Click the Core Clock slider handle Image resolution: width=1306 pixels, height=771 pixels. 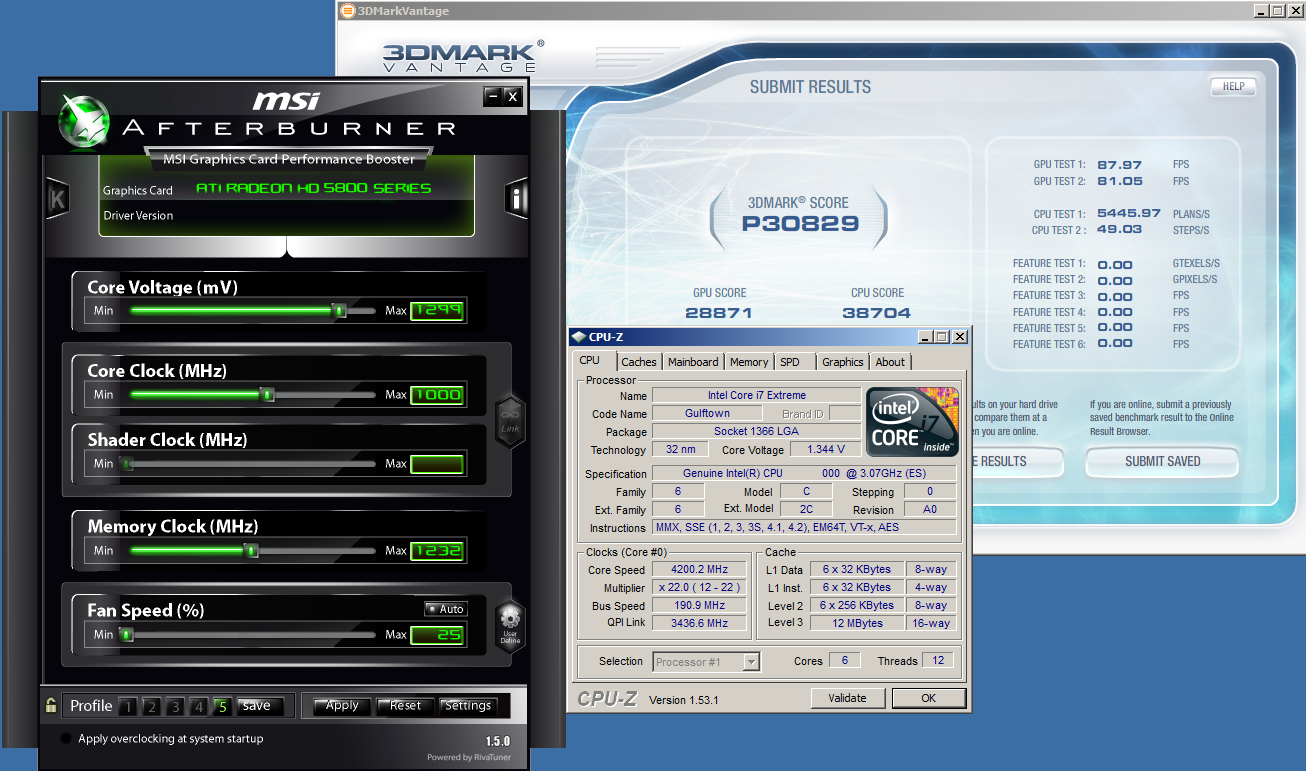tap(267, 395)
